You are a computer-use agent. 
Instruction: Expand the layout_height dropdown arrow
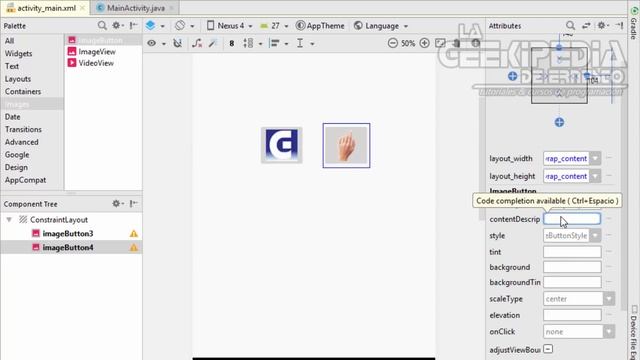tap(595, 176)
